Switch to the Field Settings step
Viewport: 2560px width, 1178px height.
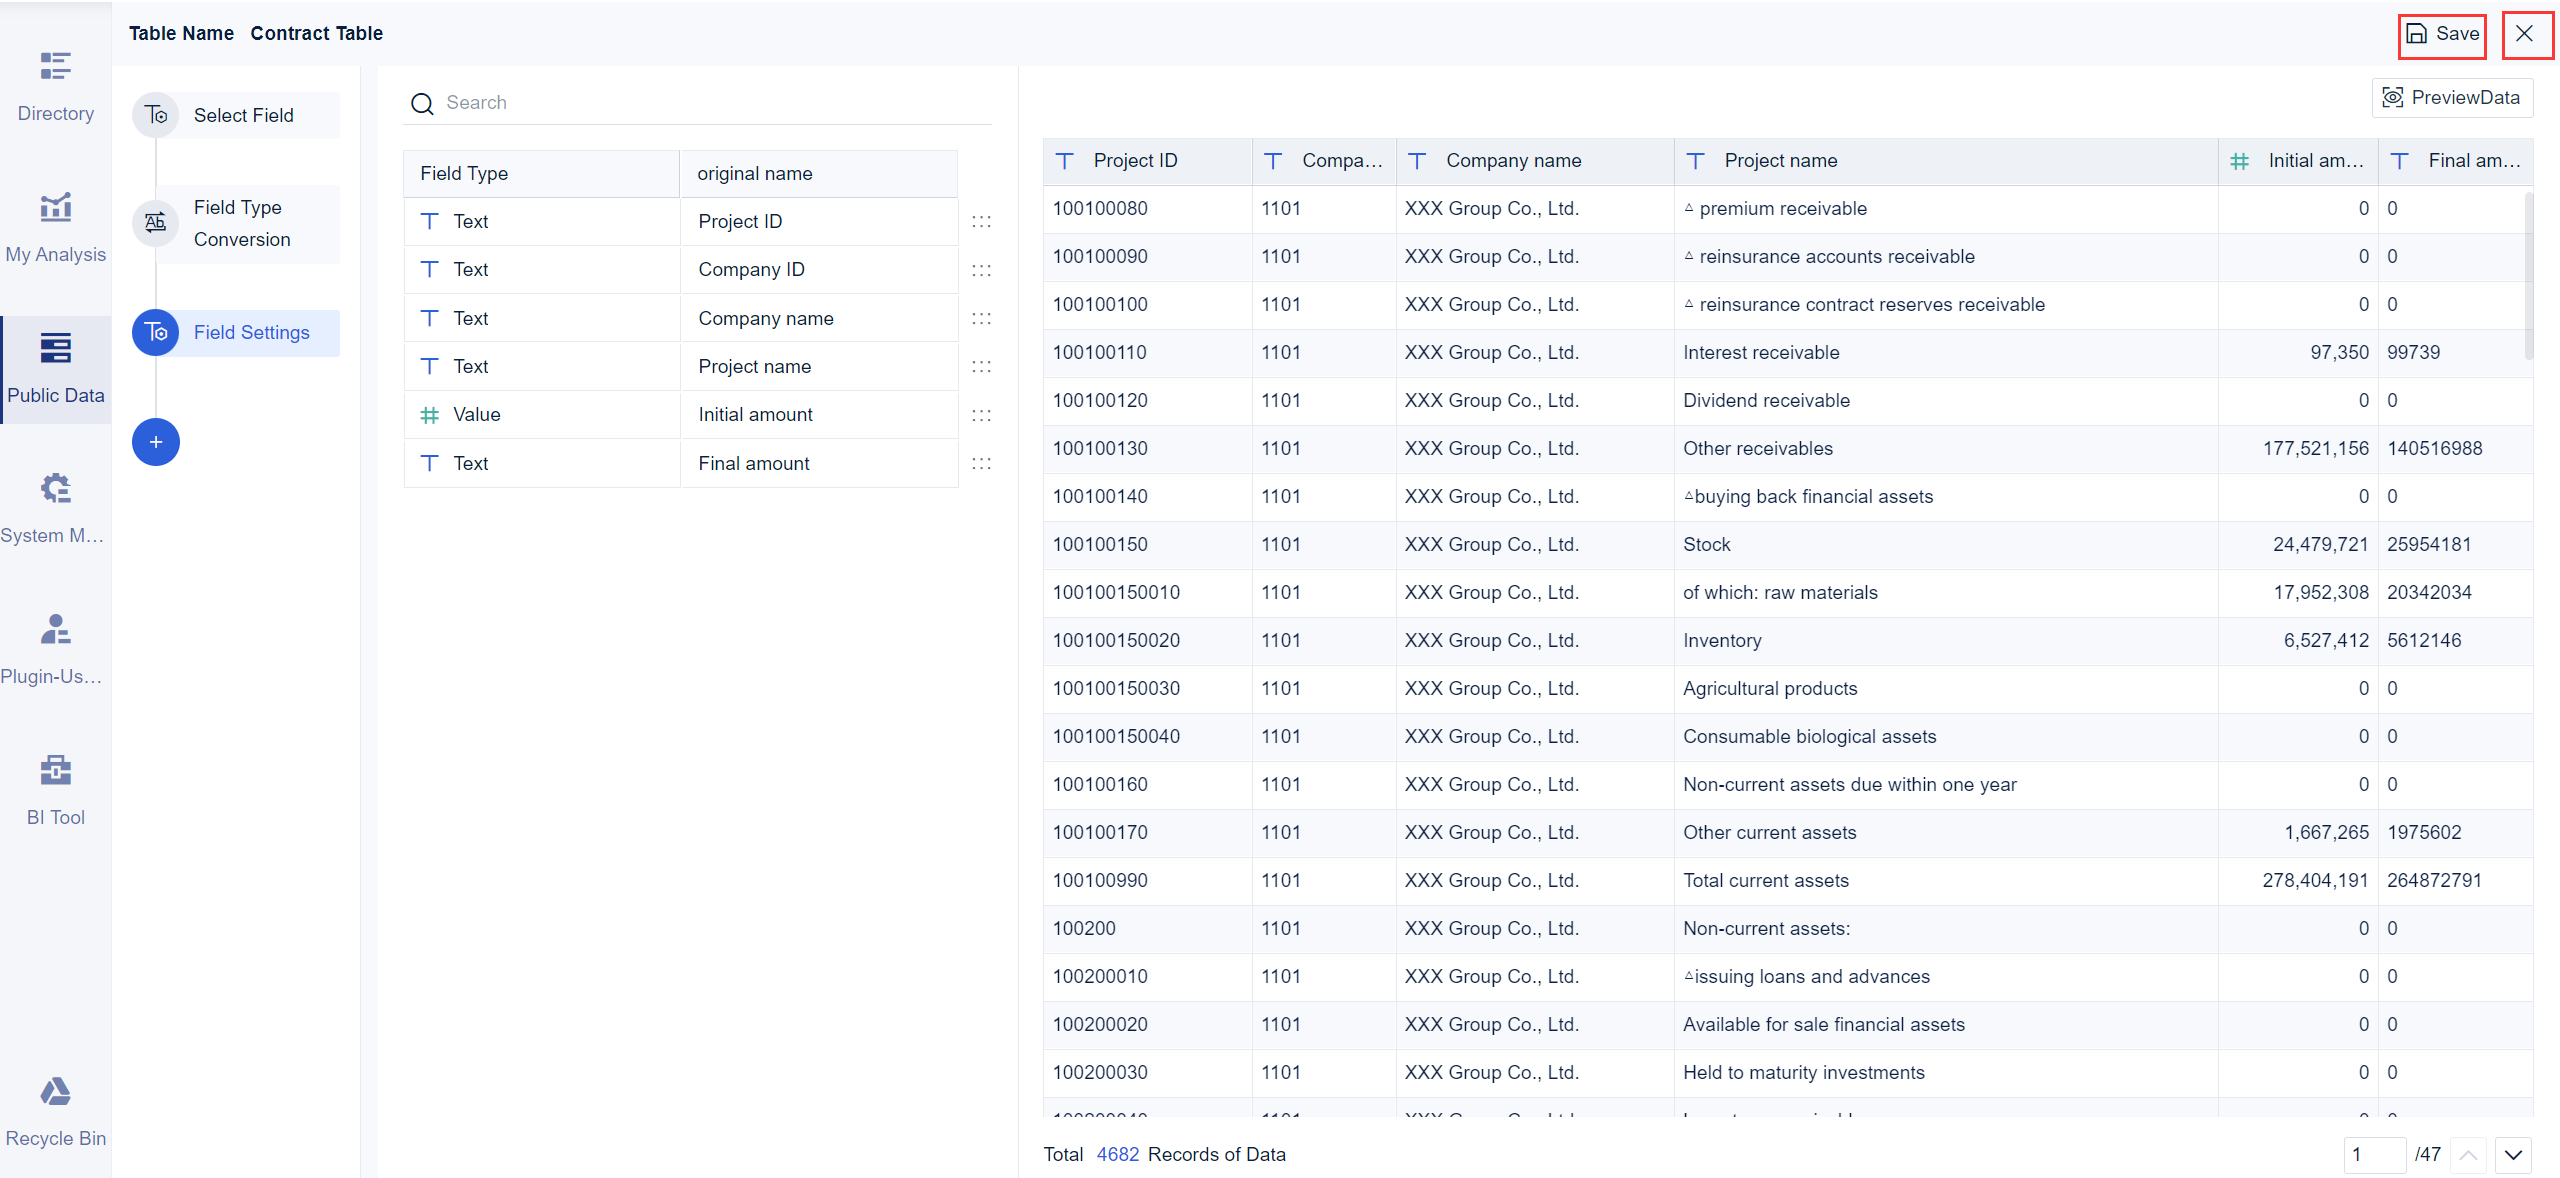click(252, 332)
